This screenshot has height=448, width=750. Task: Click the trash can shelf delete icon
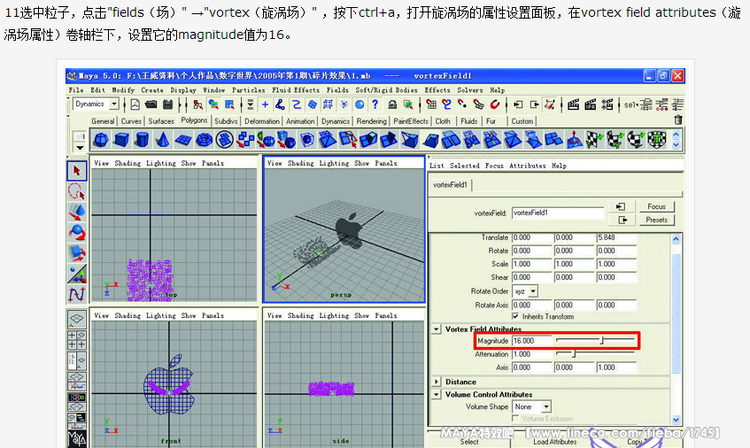click(x=678, y=120)
